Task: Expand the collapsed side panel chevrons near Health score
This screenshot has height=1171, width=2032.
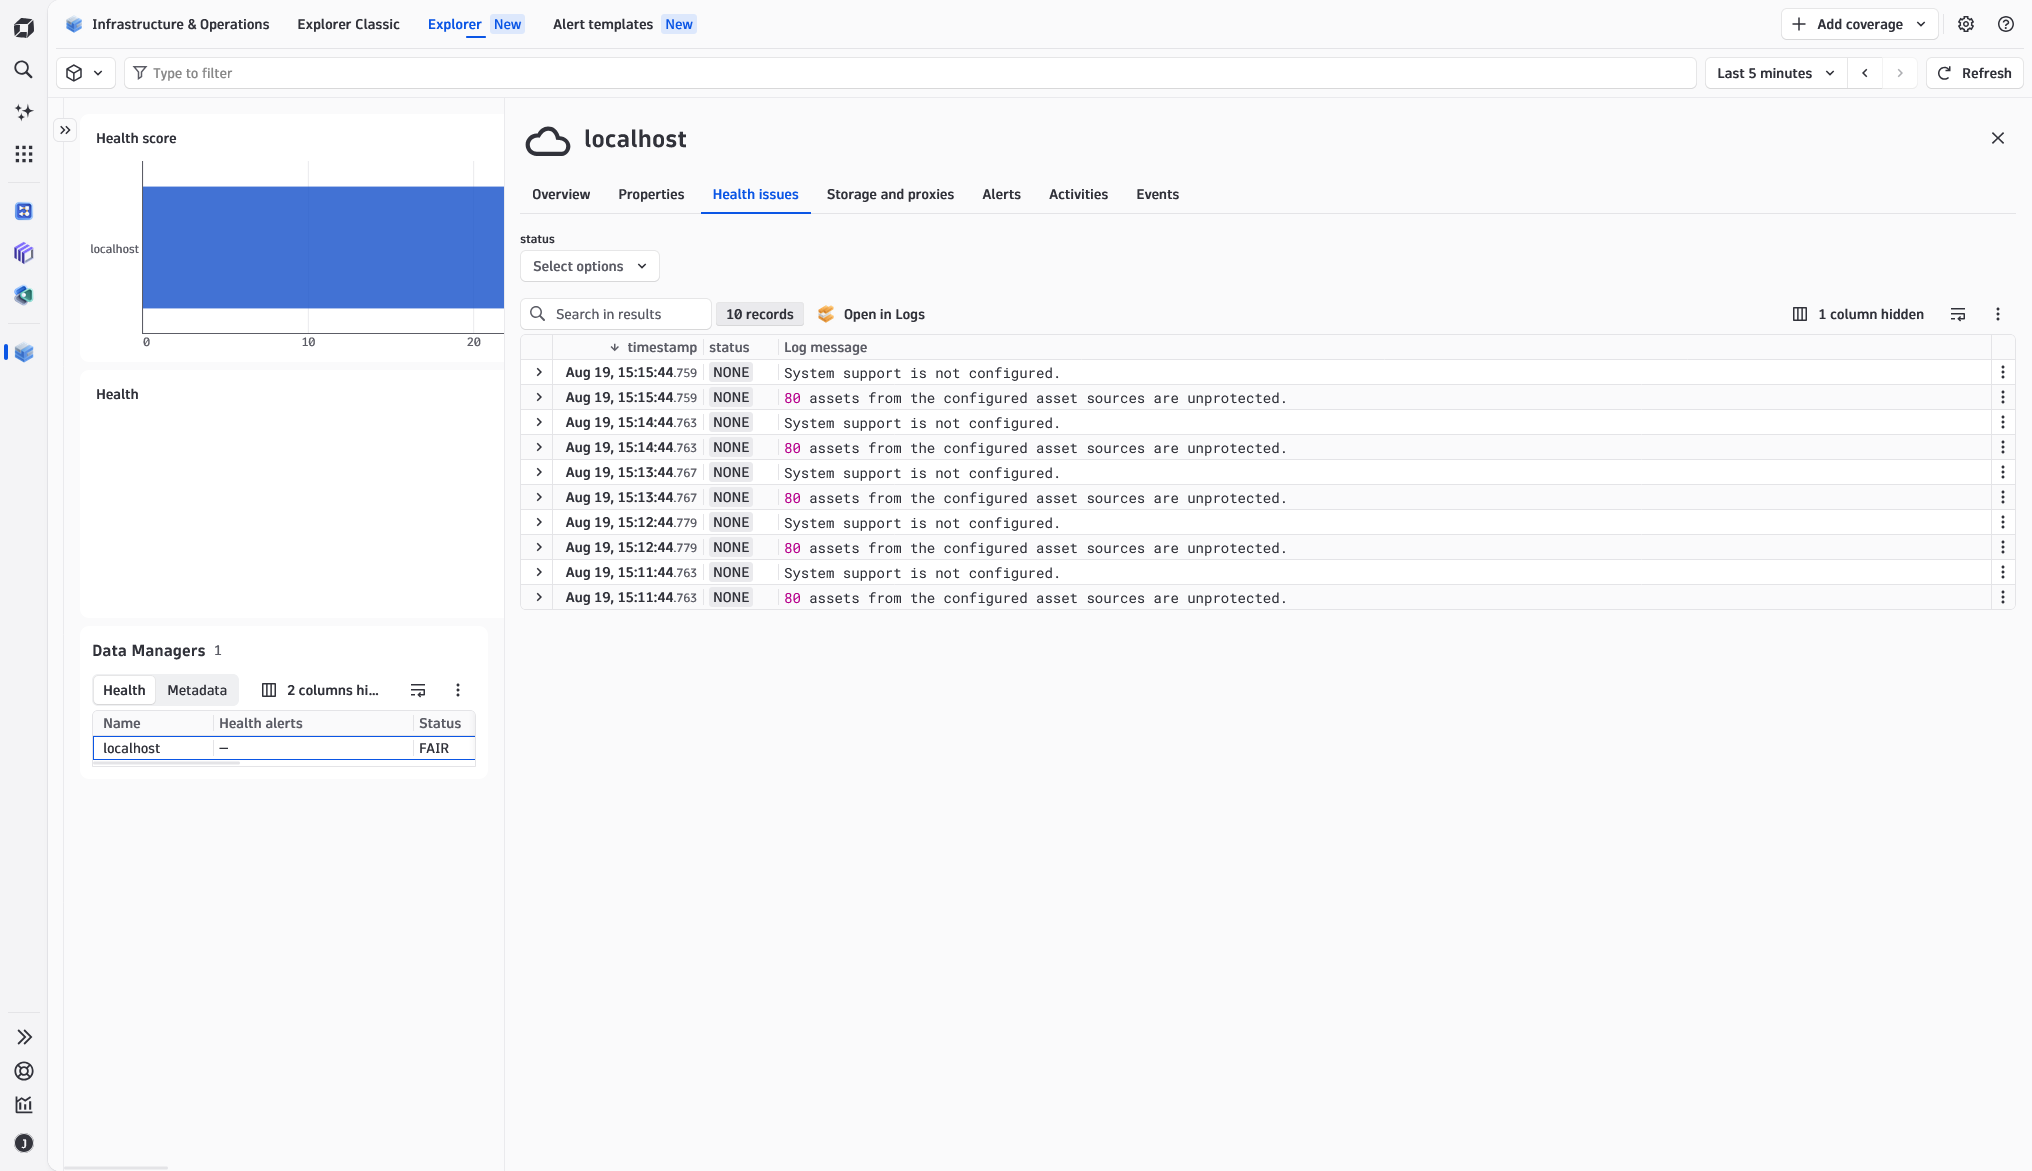Action: click(65, 130)
